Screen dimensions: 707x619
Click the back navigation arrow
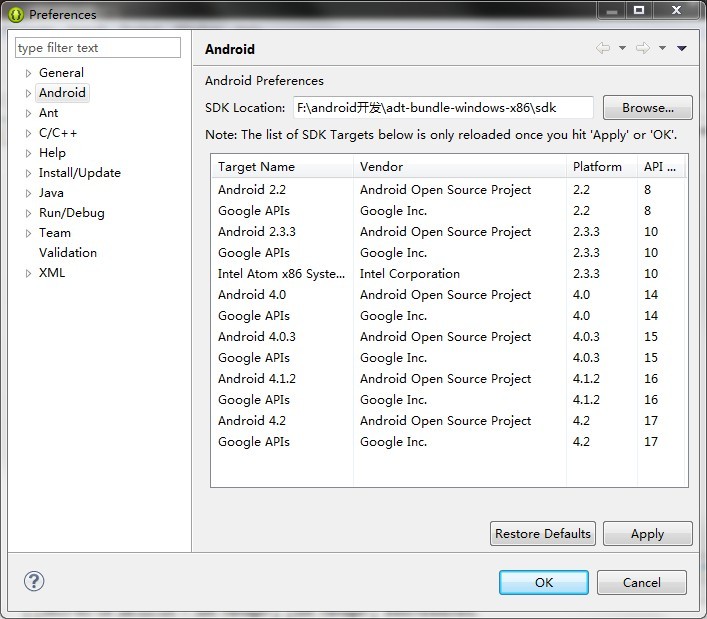tap(603, 48)
